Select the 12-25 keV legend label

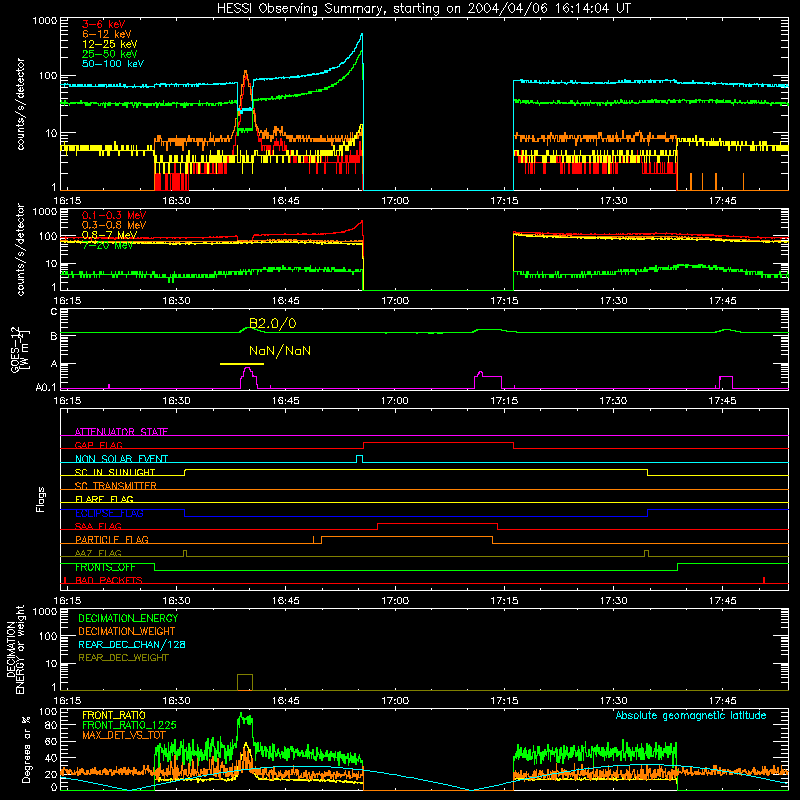tap(110, 44)
